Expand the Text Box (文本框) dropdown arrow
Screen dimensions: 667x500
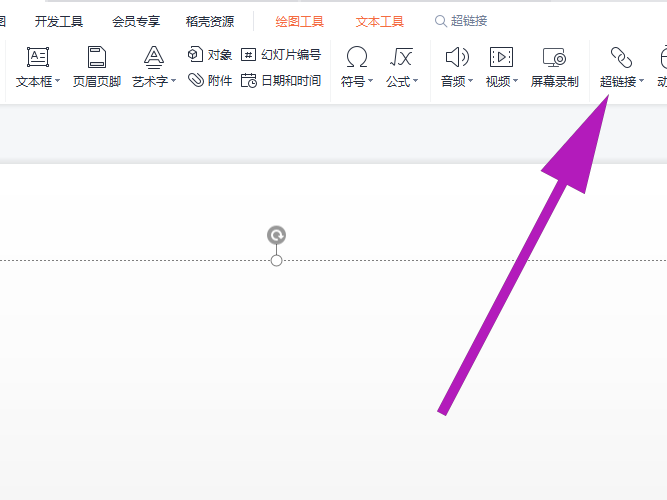click(58, 82)
